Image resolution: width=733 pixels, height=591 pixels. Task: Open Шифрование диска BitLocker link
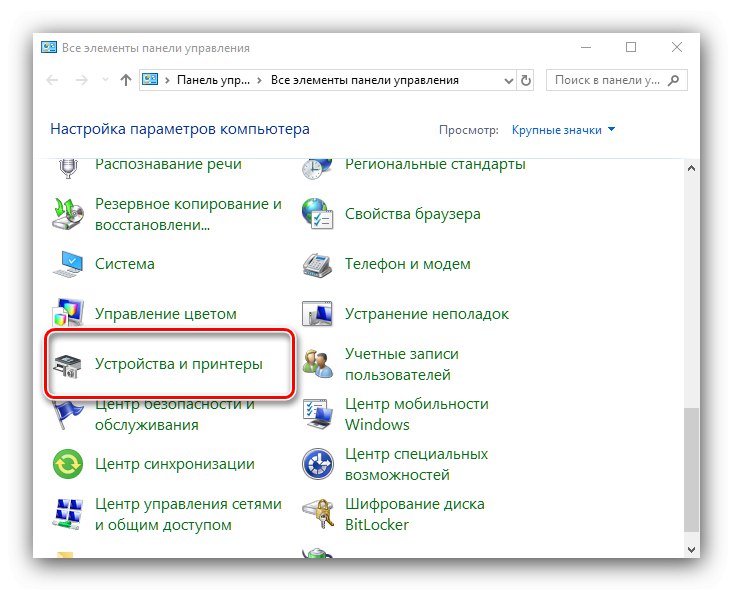415,514
